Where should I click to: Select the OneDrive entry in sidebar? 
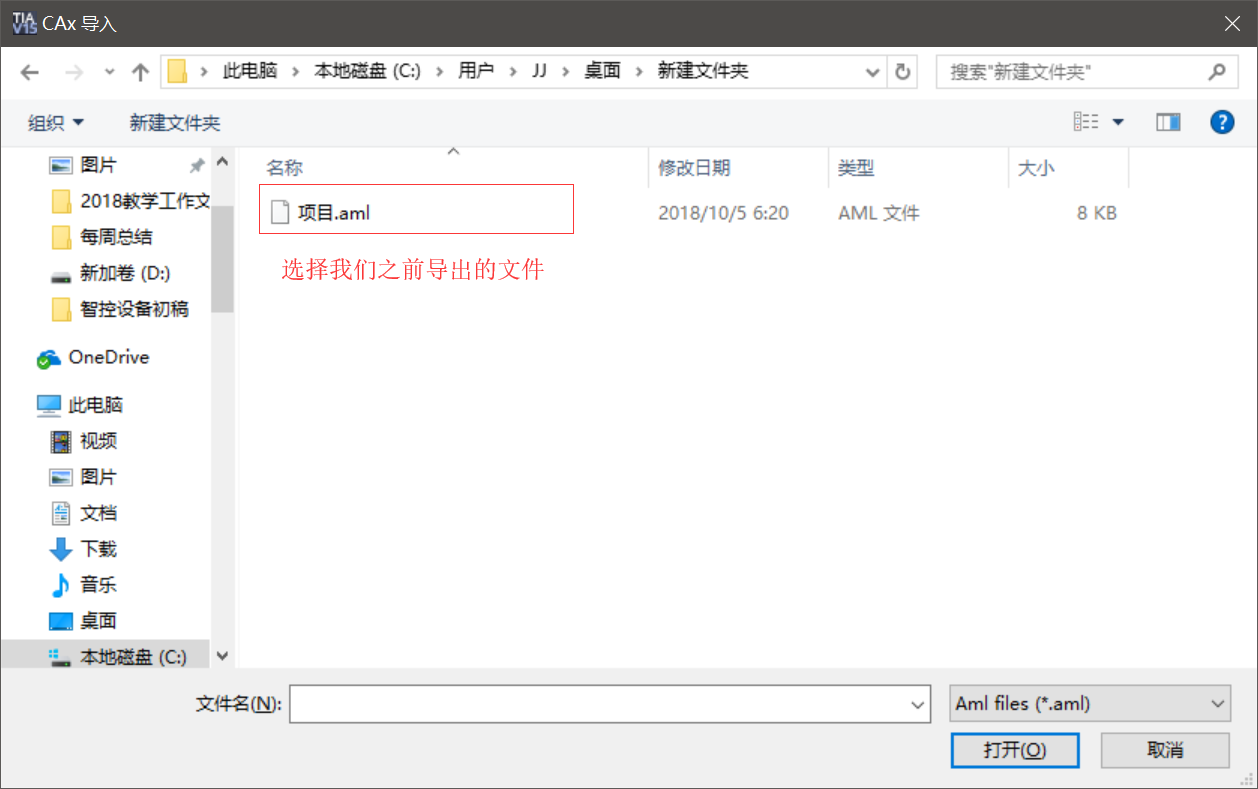pyautogui.click(x=108, y=357)
